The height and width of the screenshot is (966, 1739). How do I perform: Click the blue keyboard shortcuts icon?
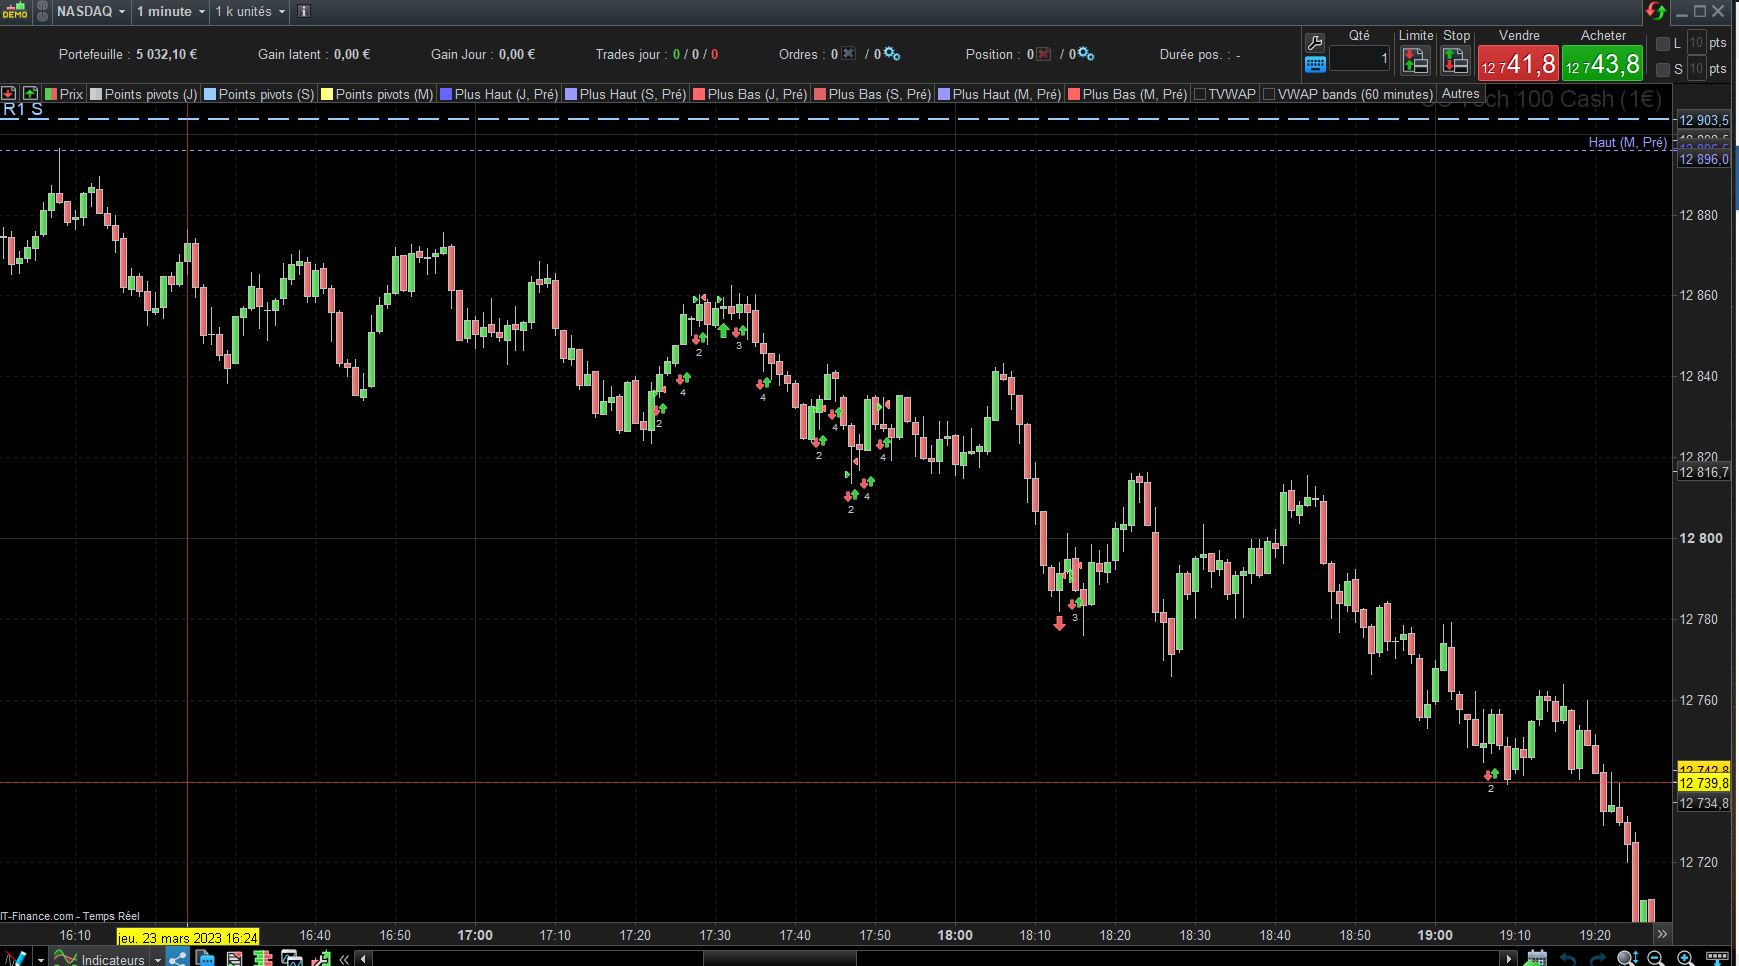(1315, 65)
